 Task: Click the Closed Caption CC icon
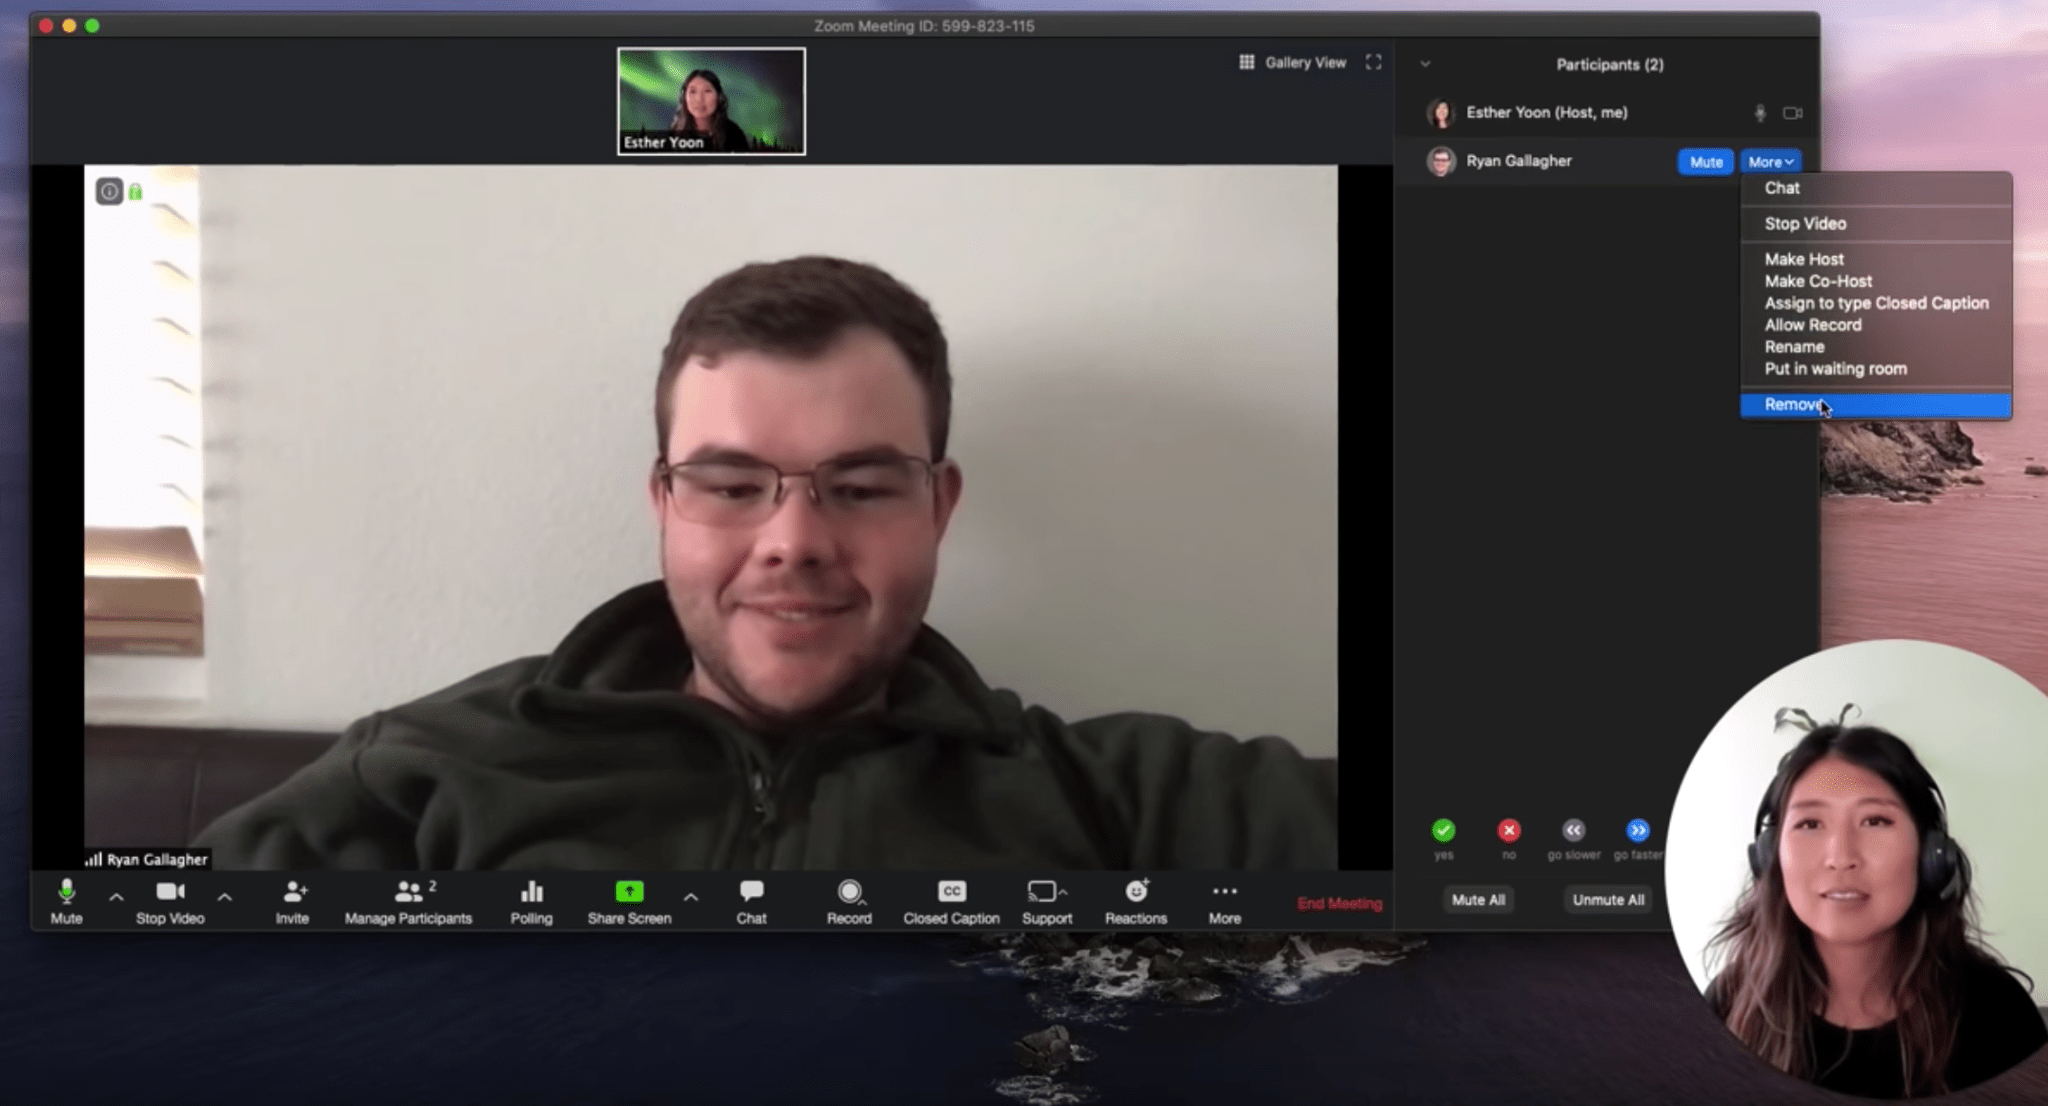[951, 891]
